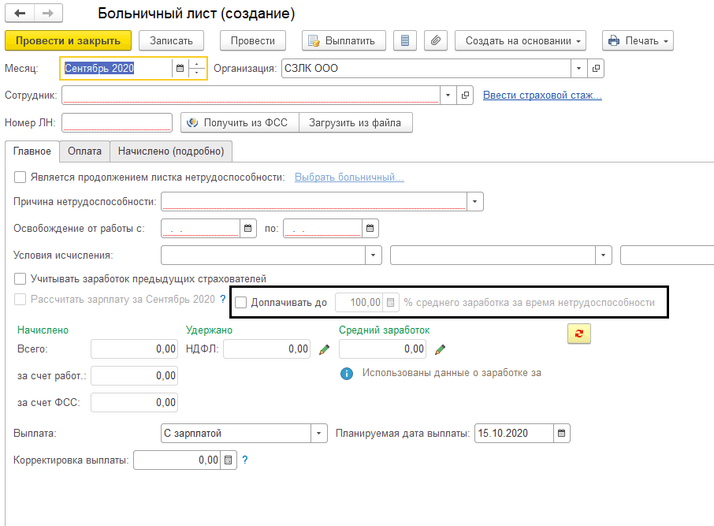The height and width of the screenshot is (526, 714).
Task: Edit НДФЛ with the green pencil icon
Action: tap(324, 349)
